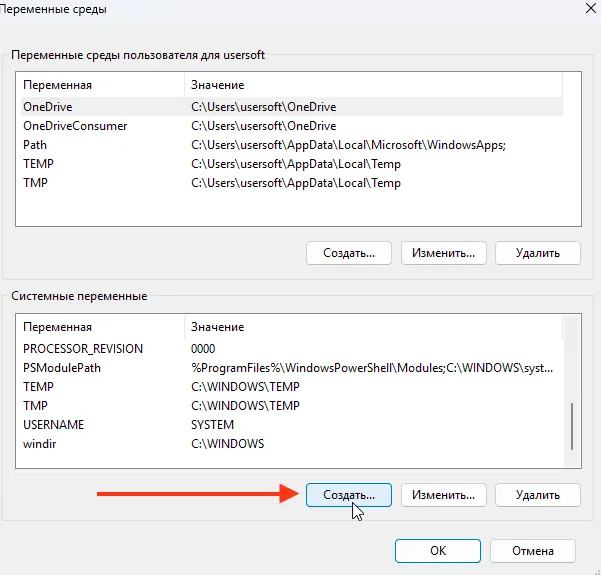The image size is (601, 575).
Task: Click the user variables "Создать..." button
Action: 348,252
